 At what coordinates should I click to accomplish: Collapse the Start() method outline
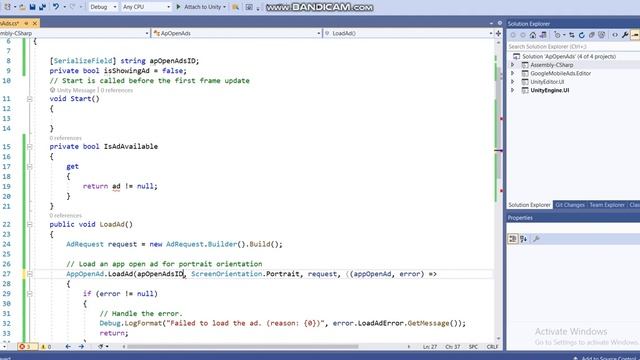coord(29,99)
